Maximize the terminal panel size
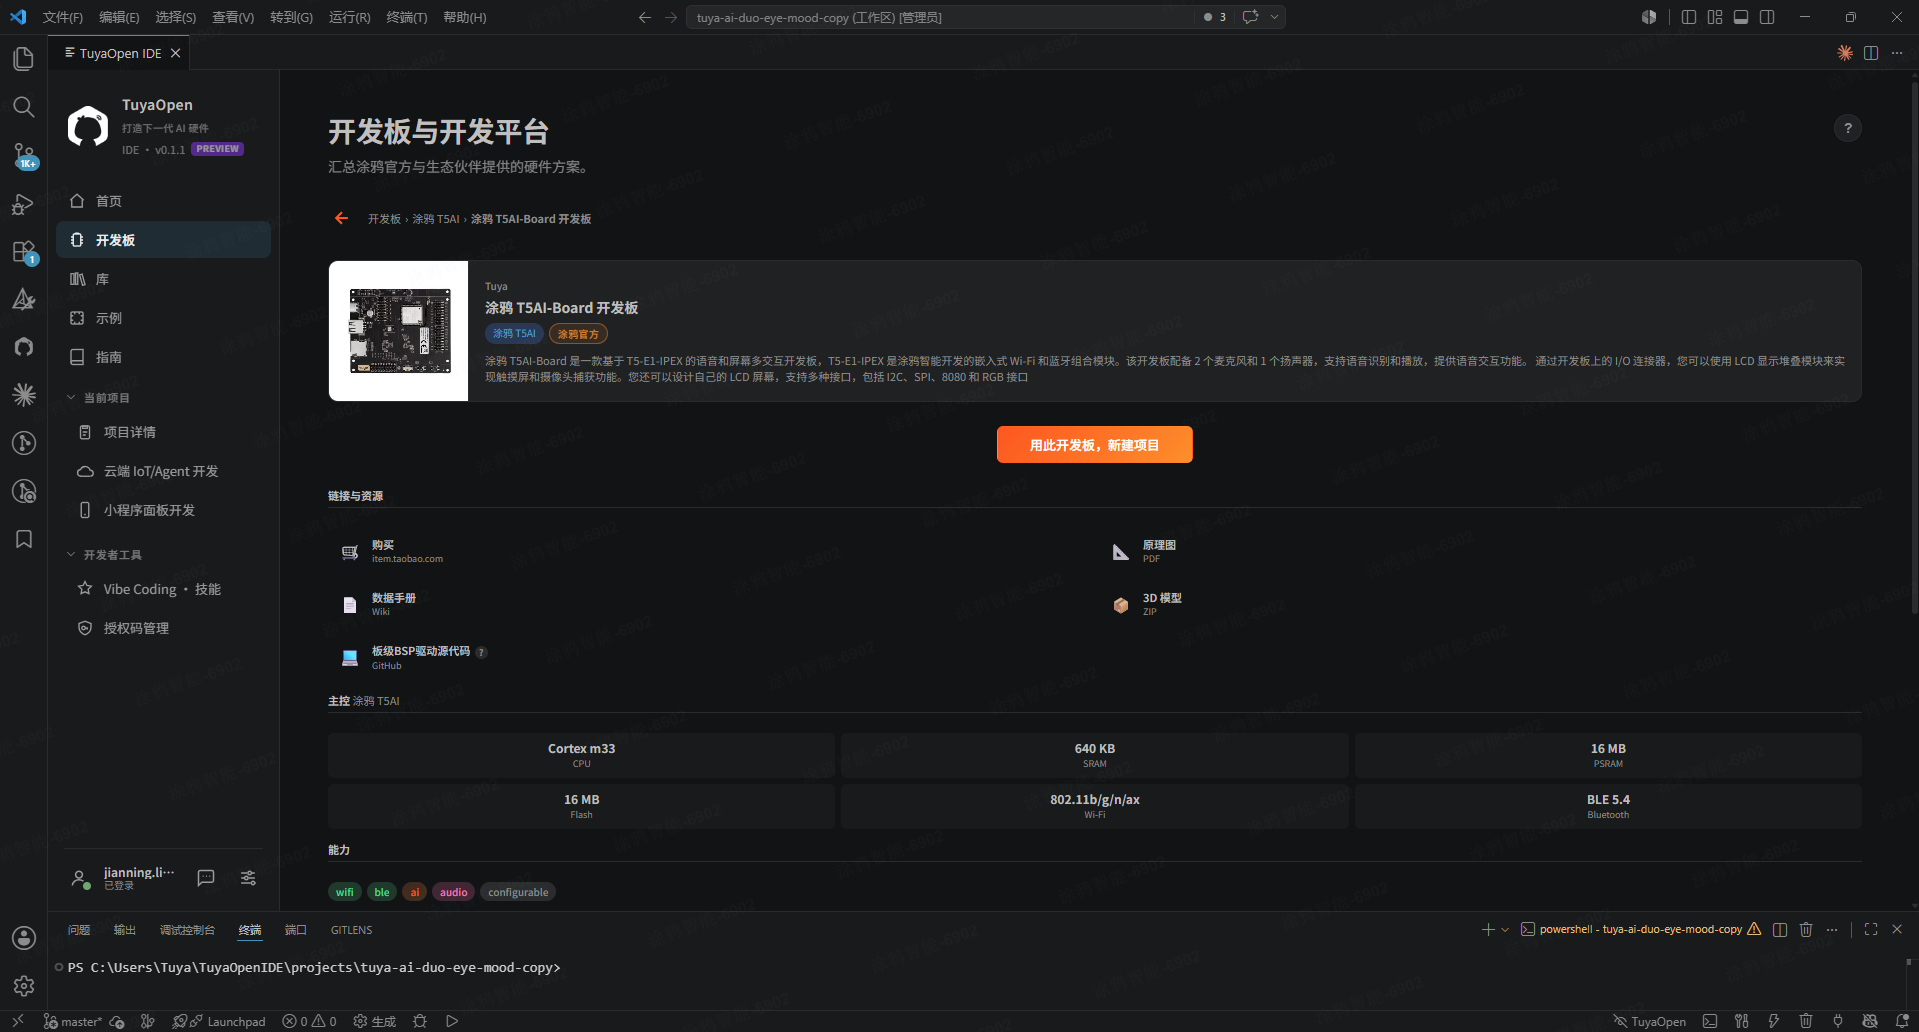This screenshot has height=1032, width=1919. (1871, 929)
